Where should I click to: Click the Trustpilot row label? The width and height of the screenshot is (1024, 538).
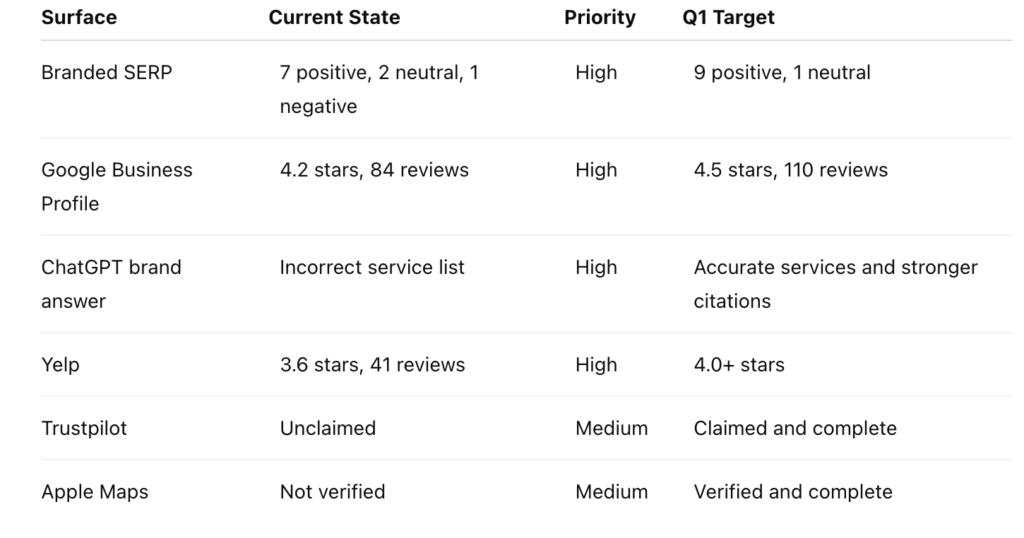tap(84, 428)
